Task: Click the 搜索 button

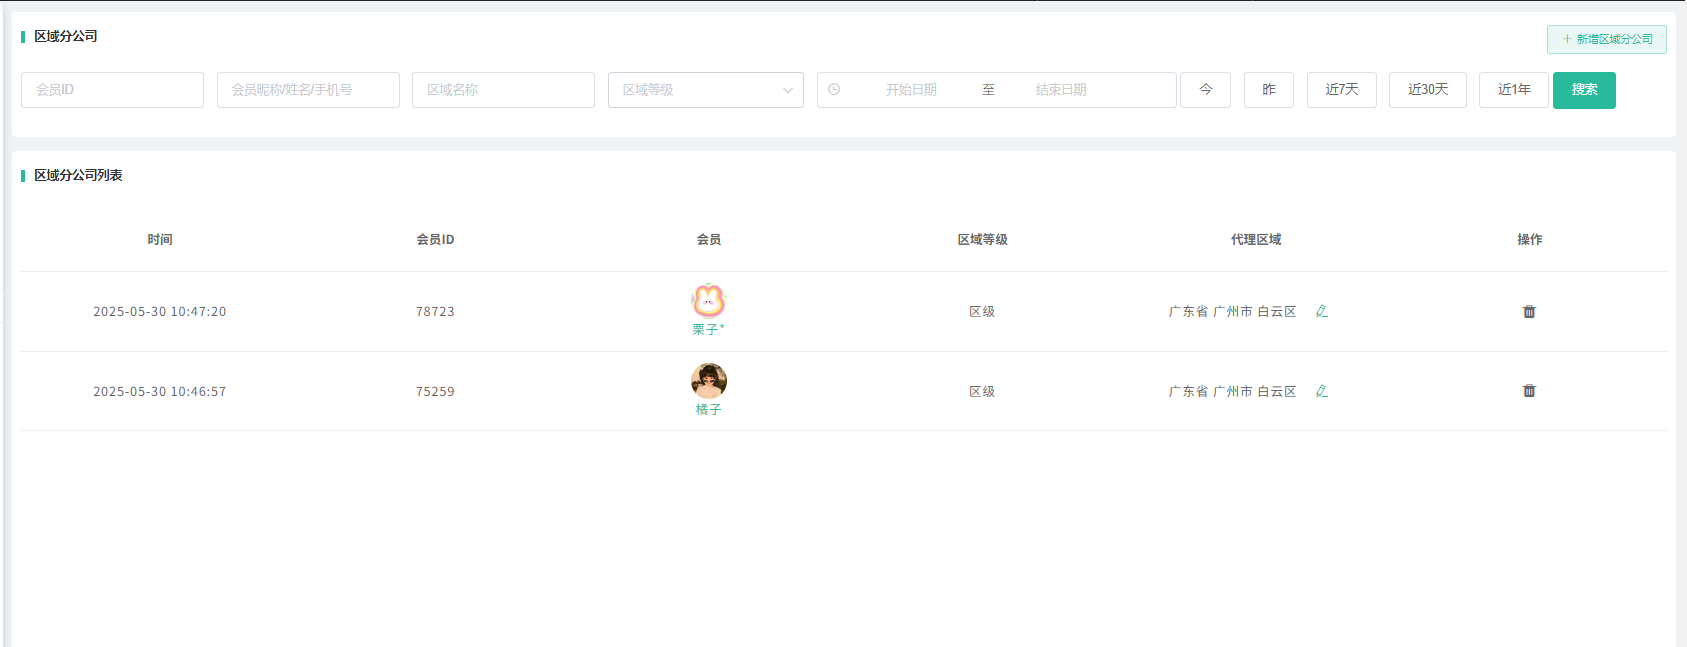Action: (x=1584, y=90)
